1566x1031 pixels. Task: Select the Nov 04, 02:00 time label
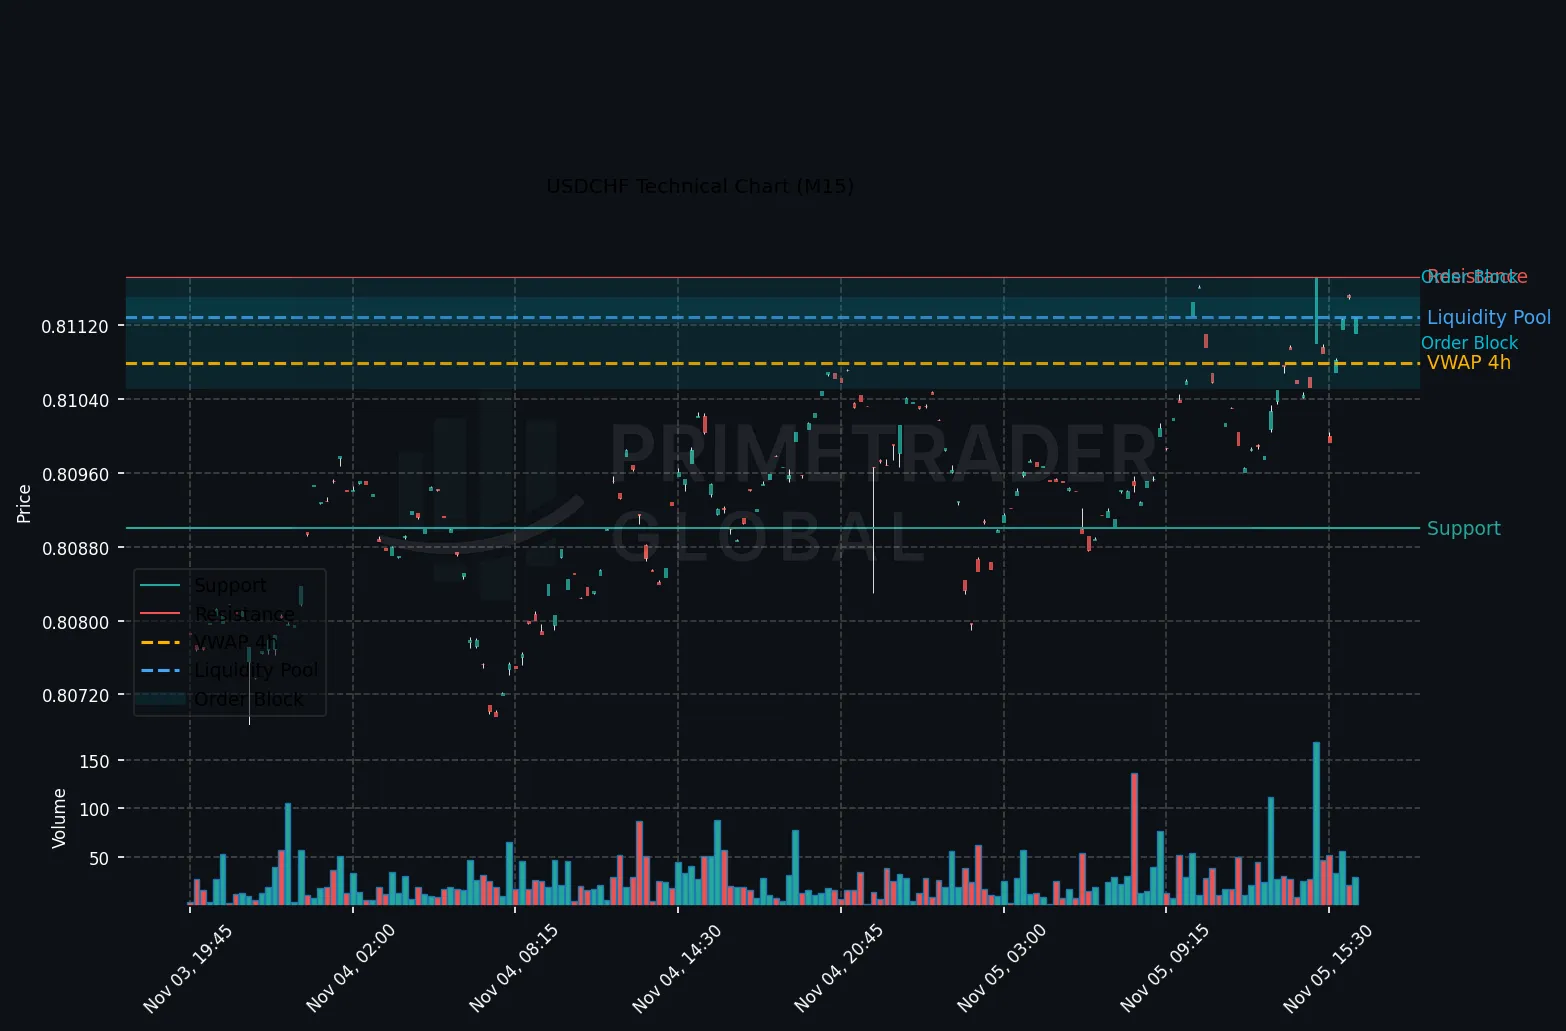coord(351,969)
